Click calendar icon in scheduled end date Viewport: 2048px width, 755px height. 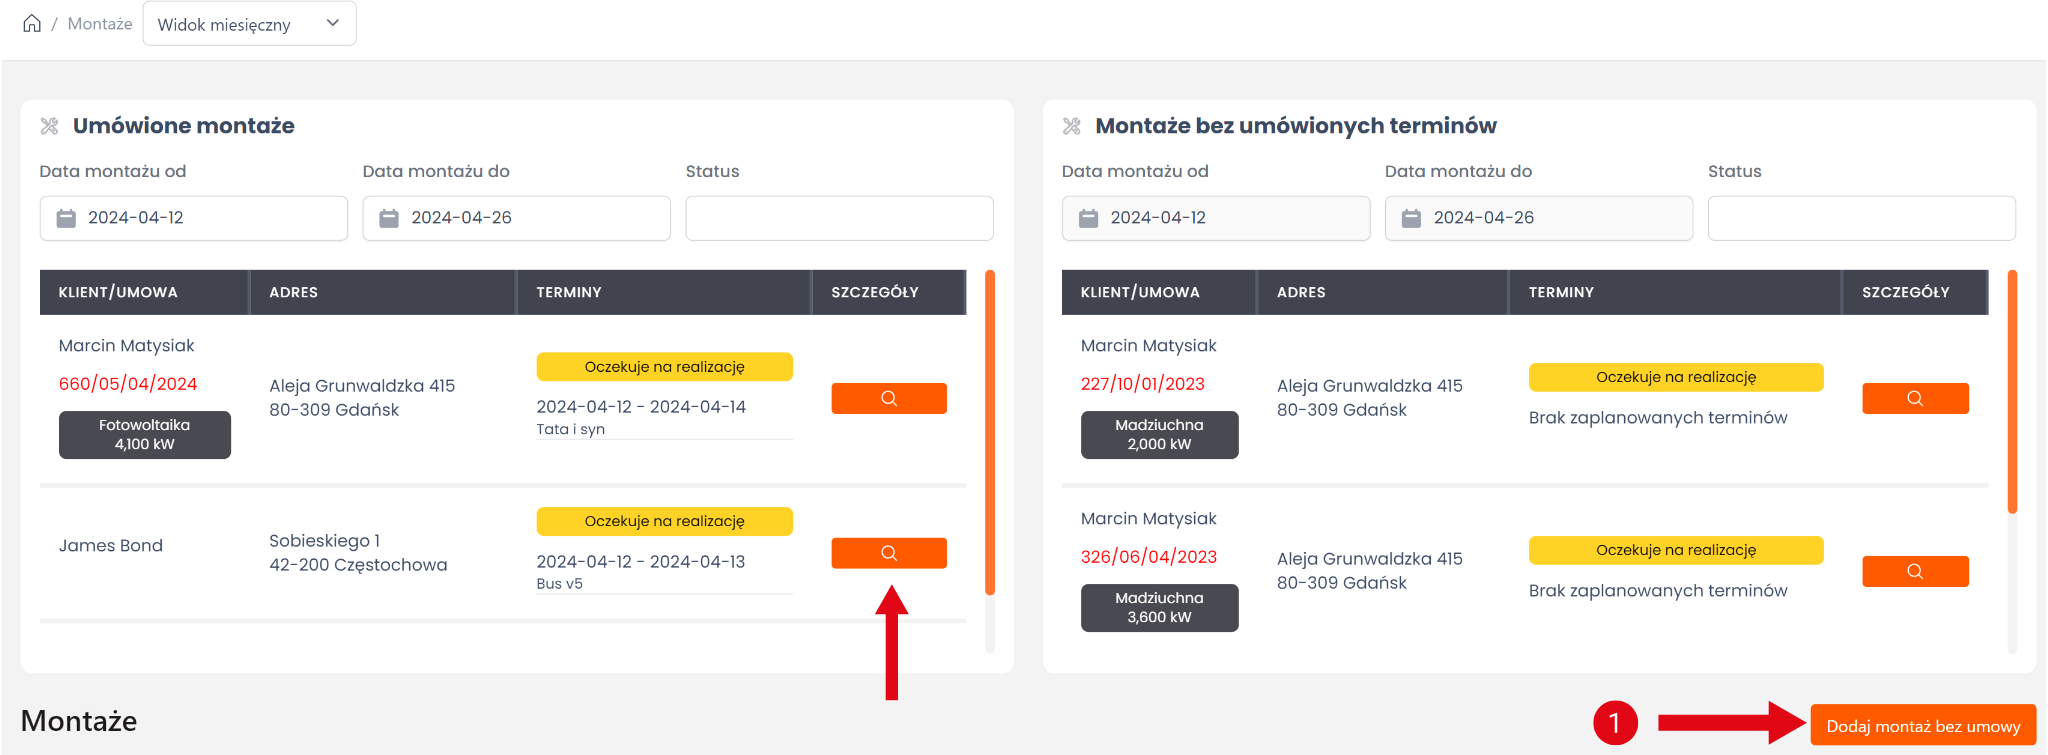point(389,218)
